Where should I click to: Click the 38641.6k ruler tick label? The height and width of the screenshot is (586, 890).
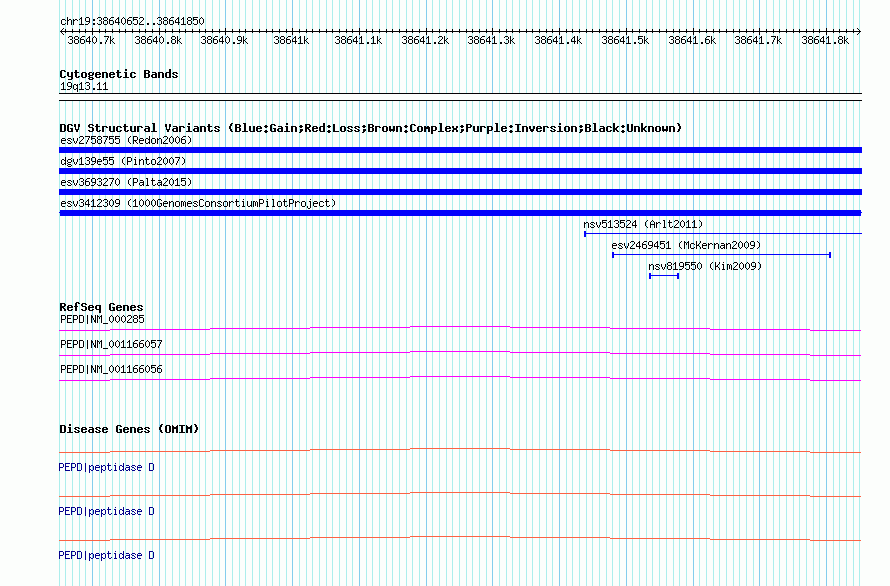click(x=692, y=40)
